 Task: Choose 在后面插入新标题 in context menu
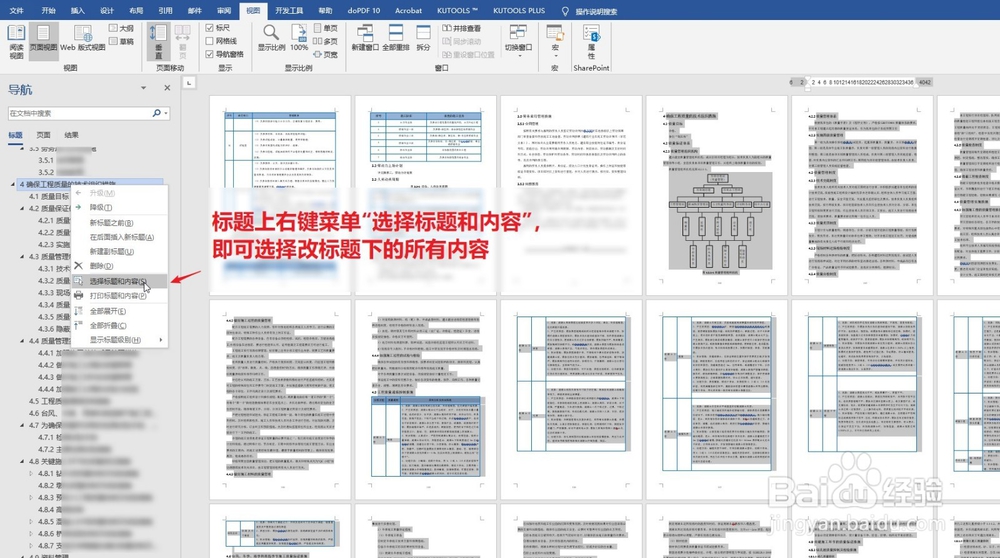click(120, 237)
